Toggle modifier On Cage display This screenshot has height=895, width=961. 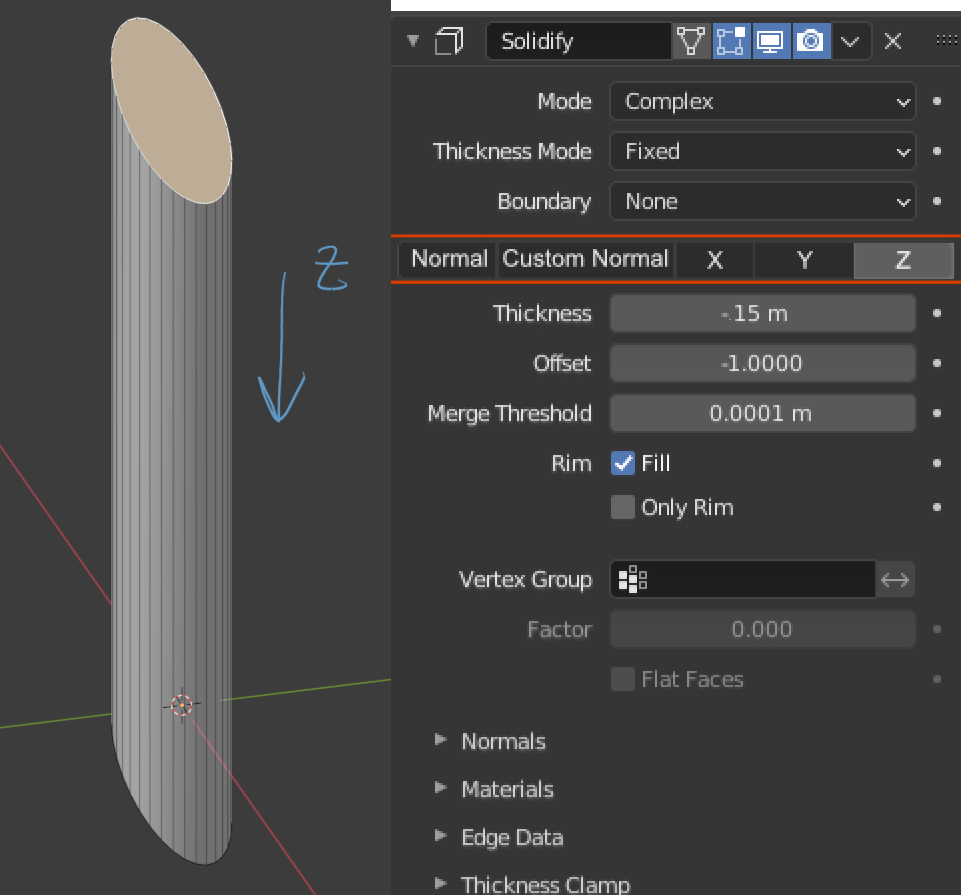[x=691, y=41]
